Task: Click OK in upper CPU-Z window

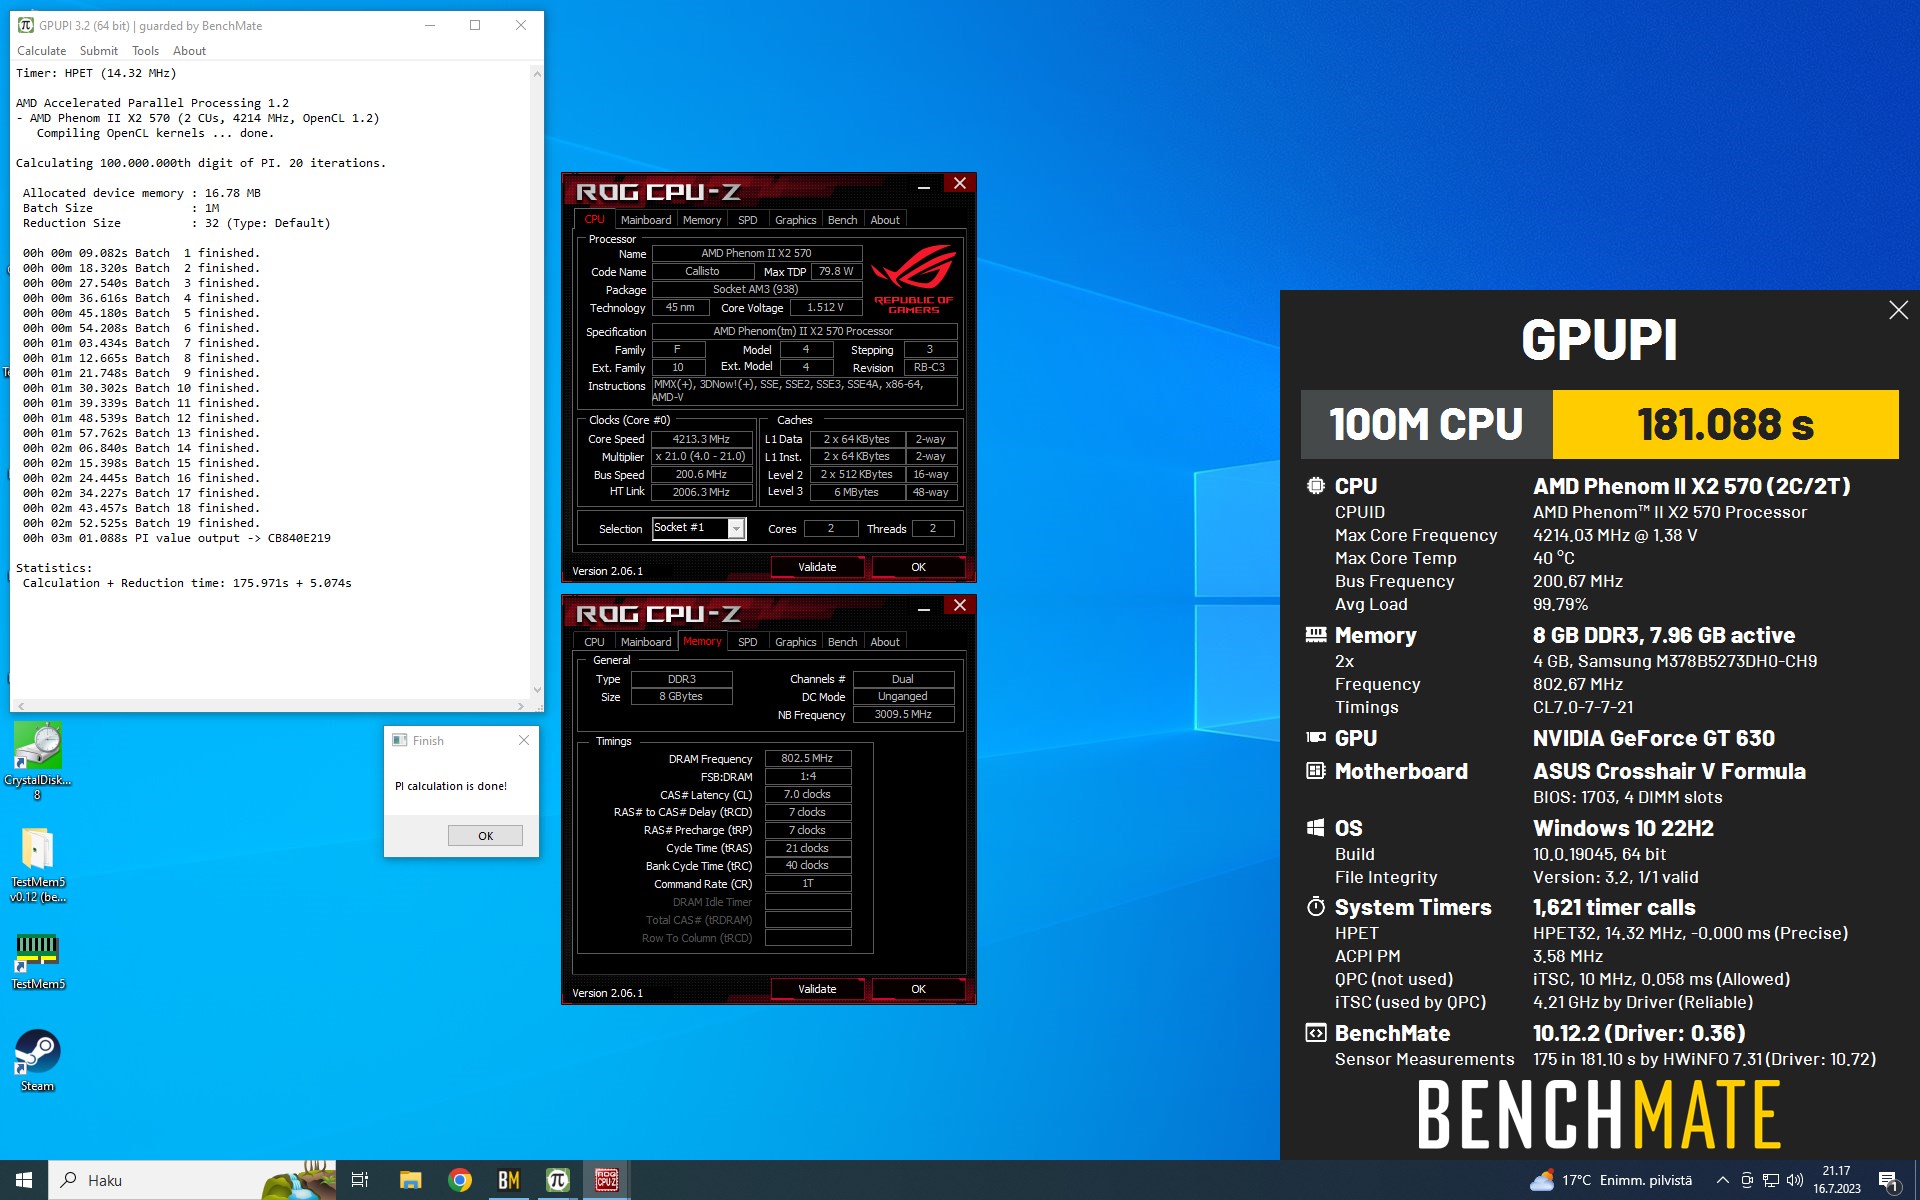Action: pyautogui.click(x=918, y=567)
